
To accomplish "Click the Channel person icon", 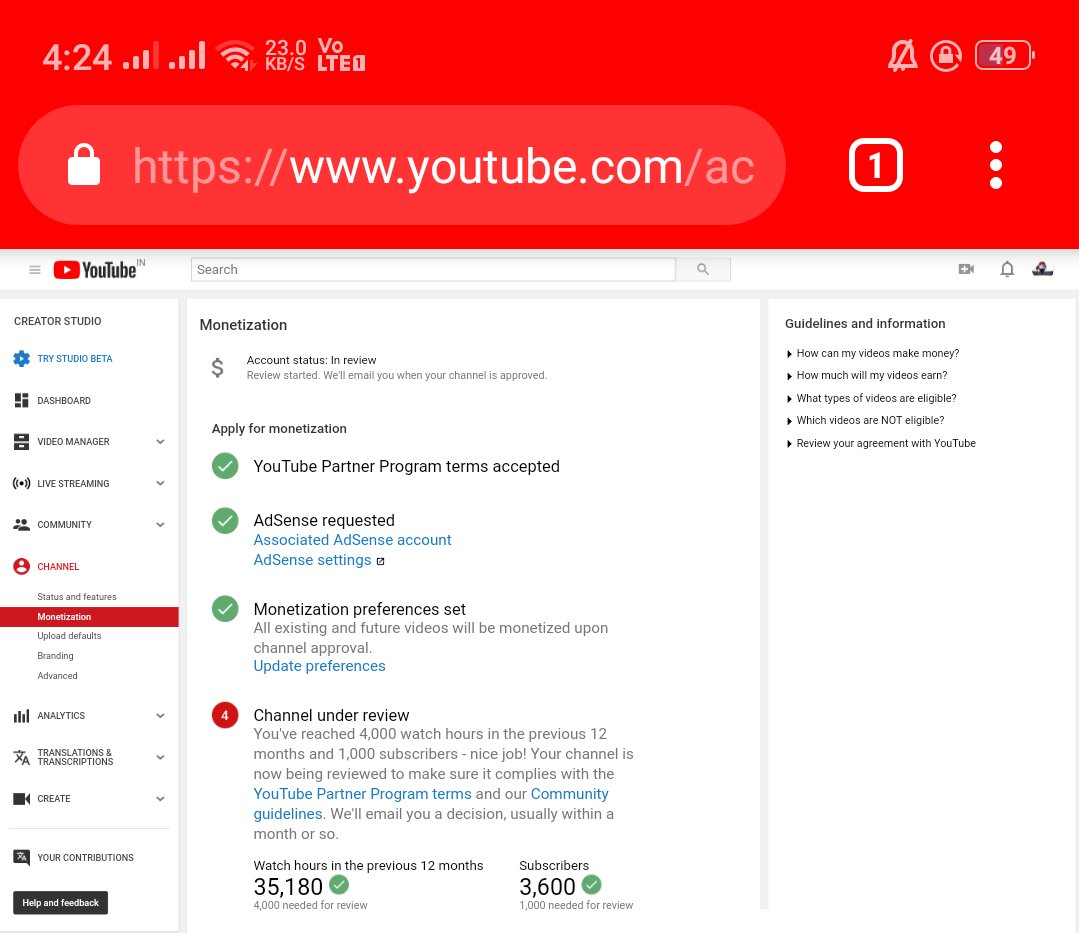I will click(x=21, y=566).
